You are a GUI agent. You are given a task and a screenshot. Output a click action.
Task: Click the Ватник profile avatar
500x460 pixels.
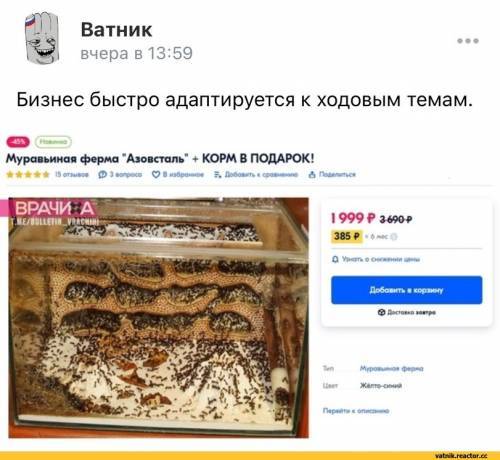coord(42,38)
